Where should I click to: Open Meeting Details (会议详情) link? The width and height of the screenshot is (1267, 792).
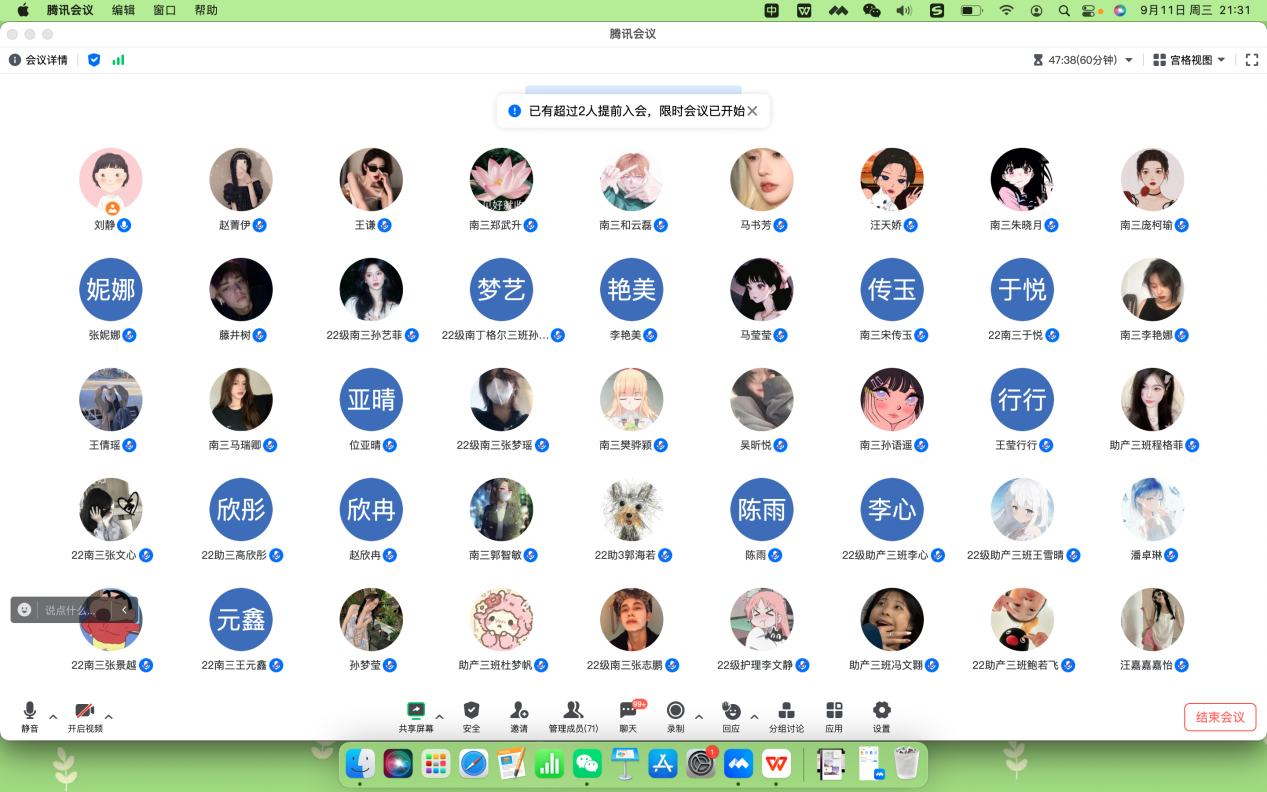39,60
